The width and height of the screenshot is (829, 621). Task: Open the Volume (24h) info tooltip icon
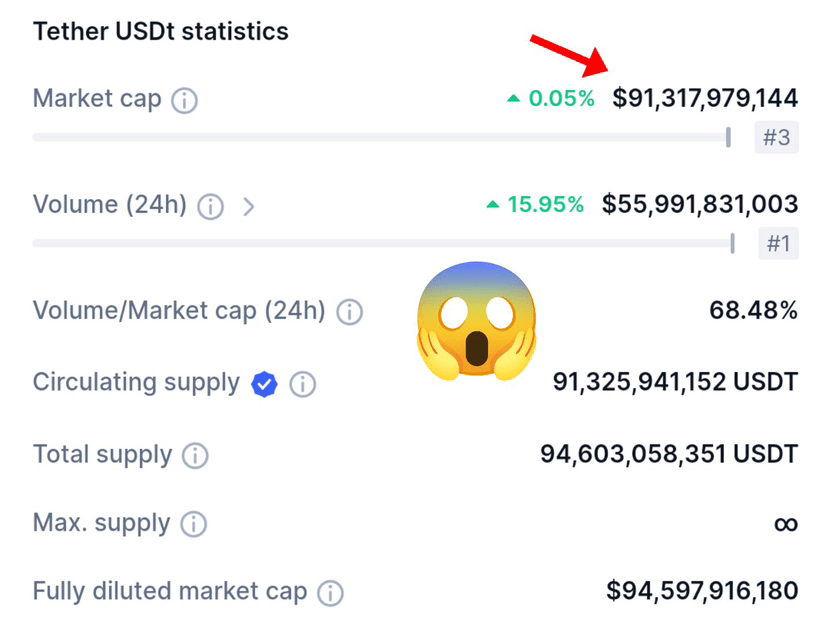click(x=210, y=206)
